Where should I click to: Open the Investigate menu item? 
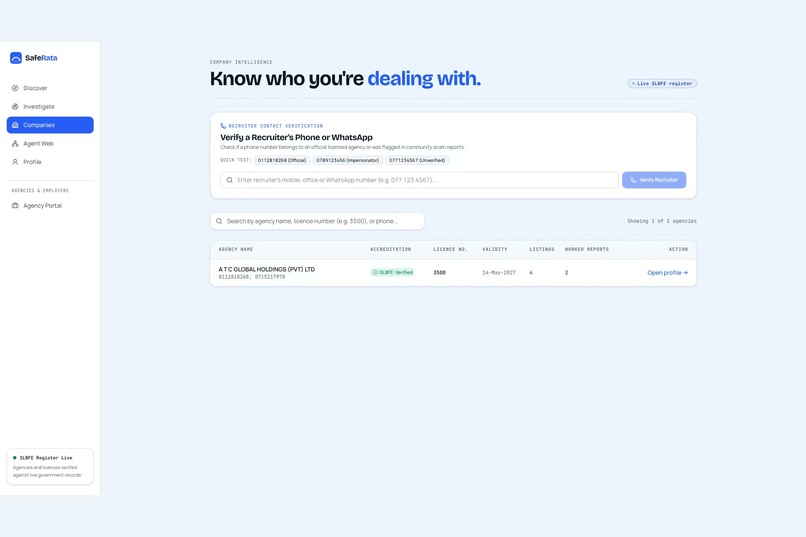pyautogui.click(x=50, y=107)
